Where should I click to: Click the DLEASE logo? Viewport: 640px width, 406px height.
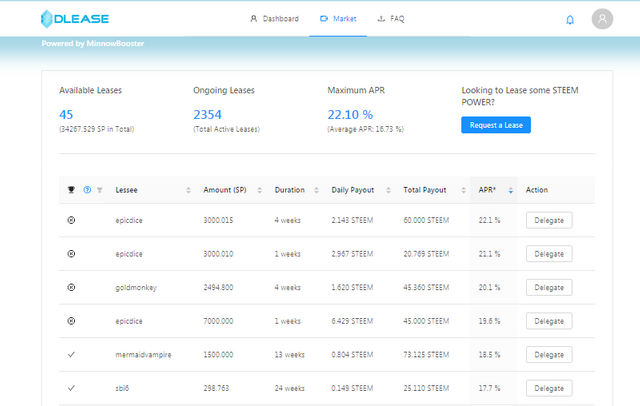point(75,19)
